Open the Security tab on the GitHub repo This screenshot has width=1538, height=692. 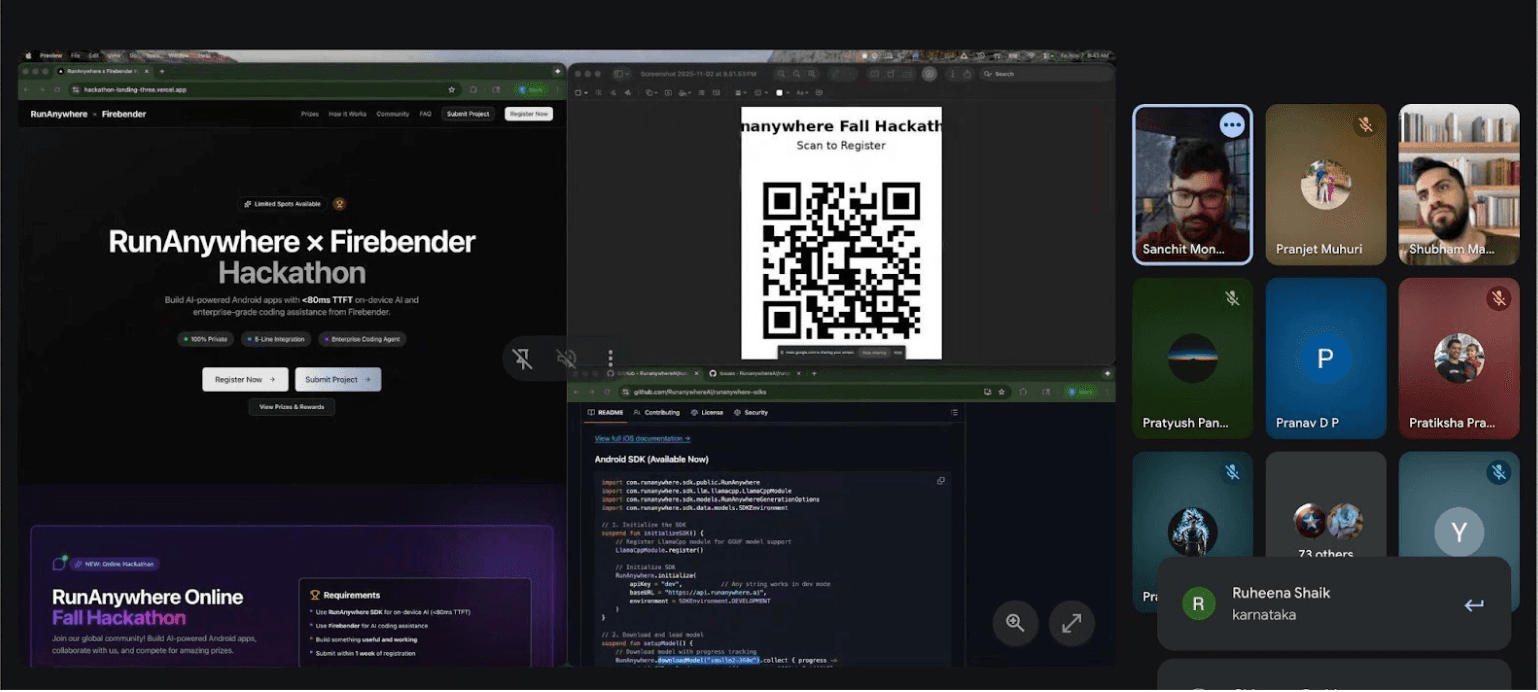756,412
